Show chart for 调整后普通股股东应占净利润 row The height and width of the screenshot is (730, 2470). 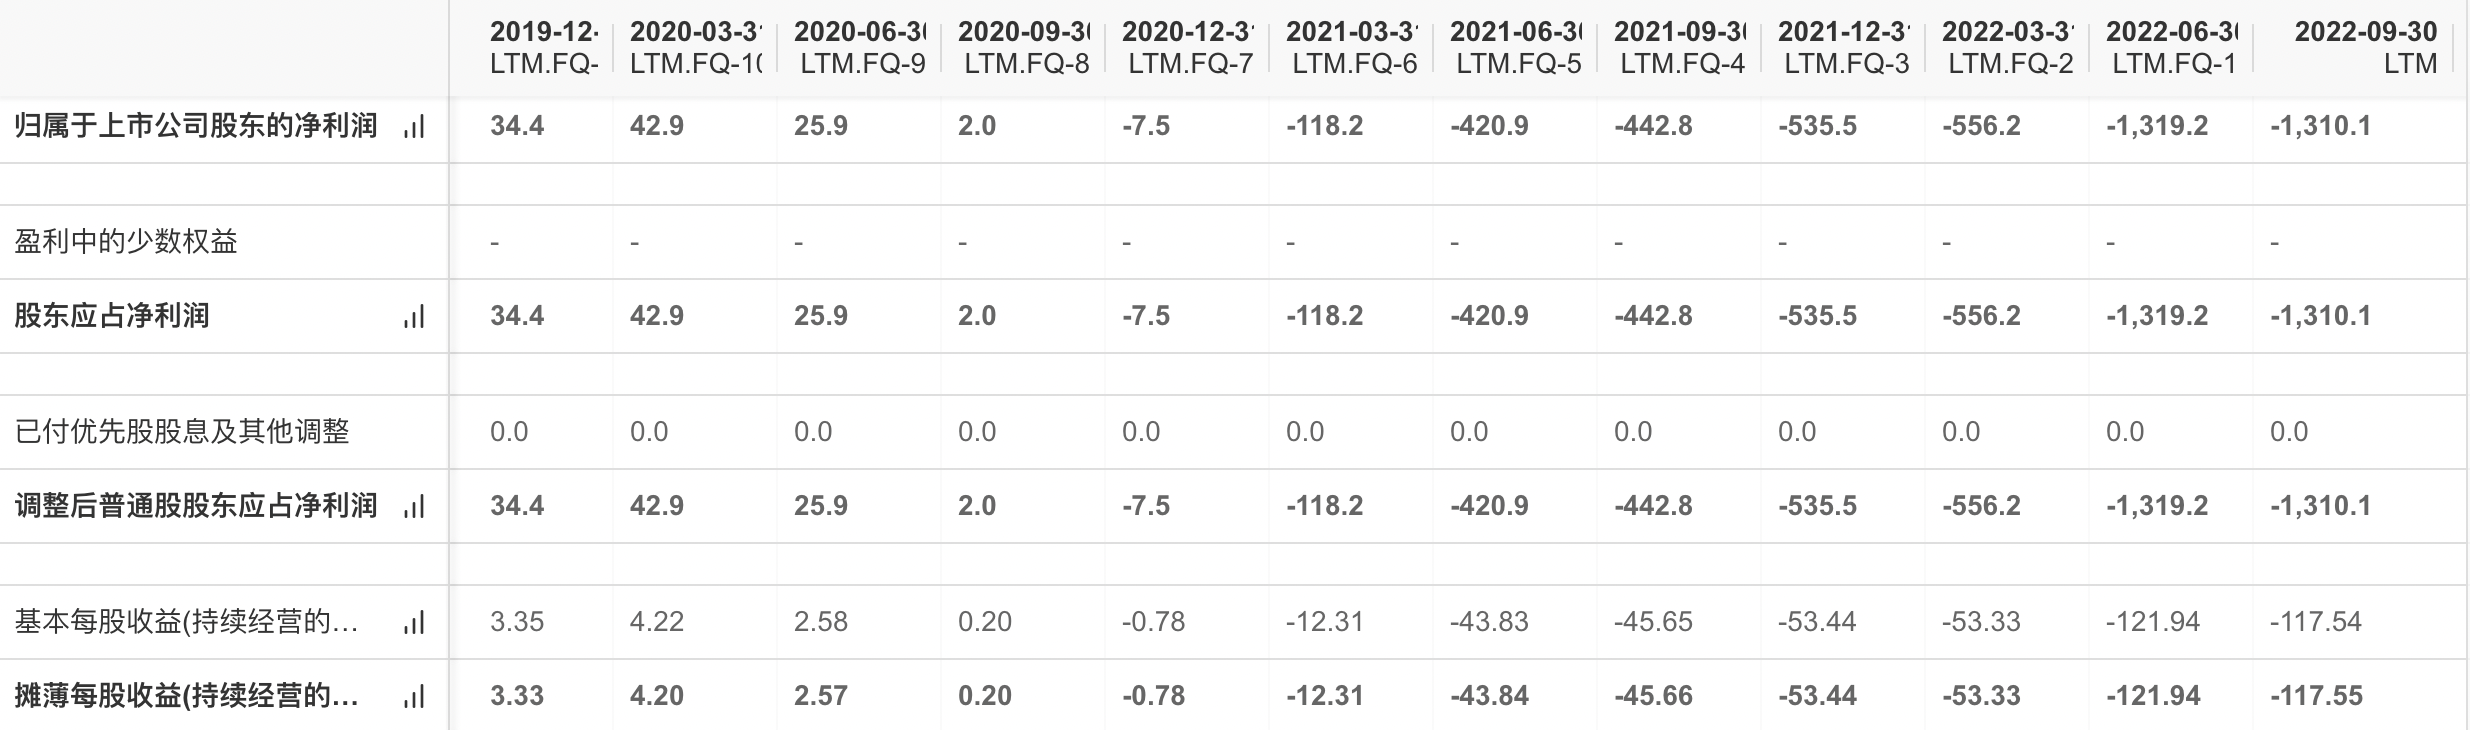point(414,507)
